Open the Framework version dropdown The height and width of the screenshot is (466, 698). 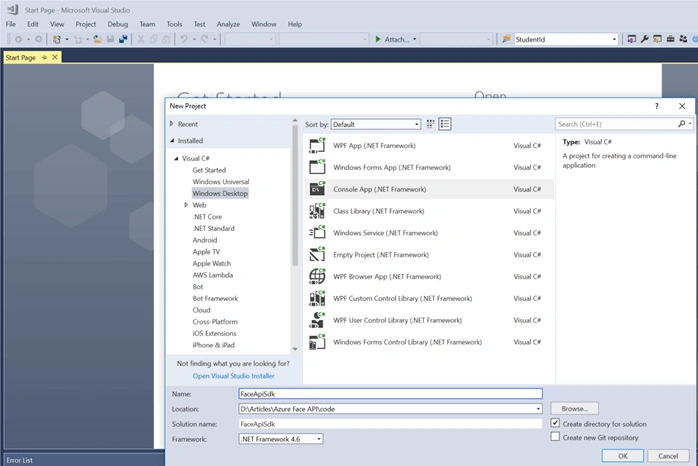281,439
